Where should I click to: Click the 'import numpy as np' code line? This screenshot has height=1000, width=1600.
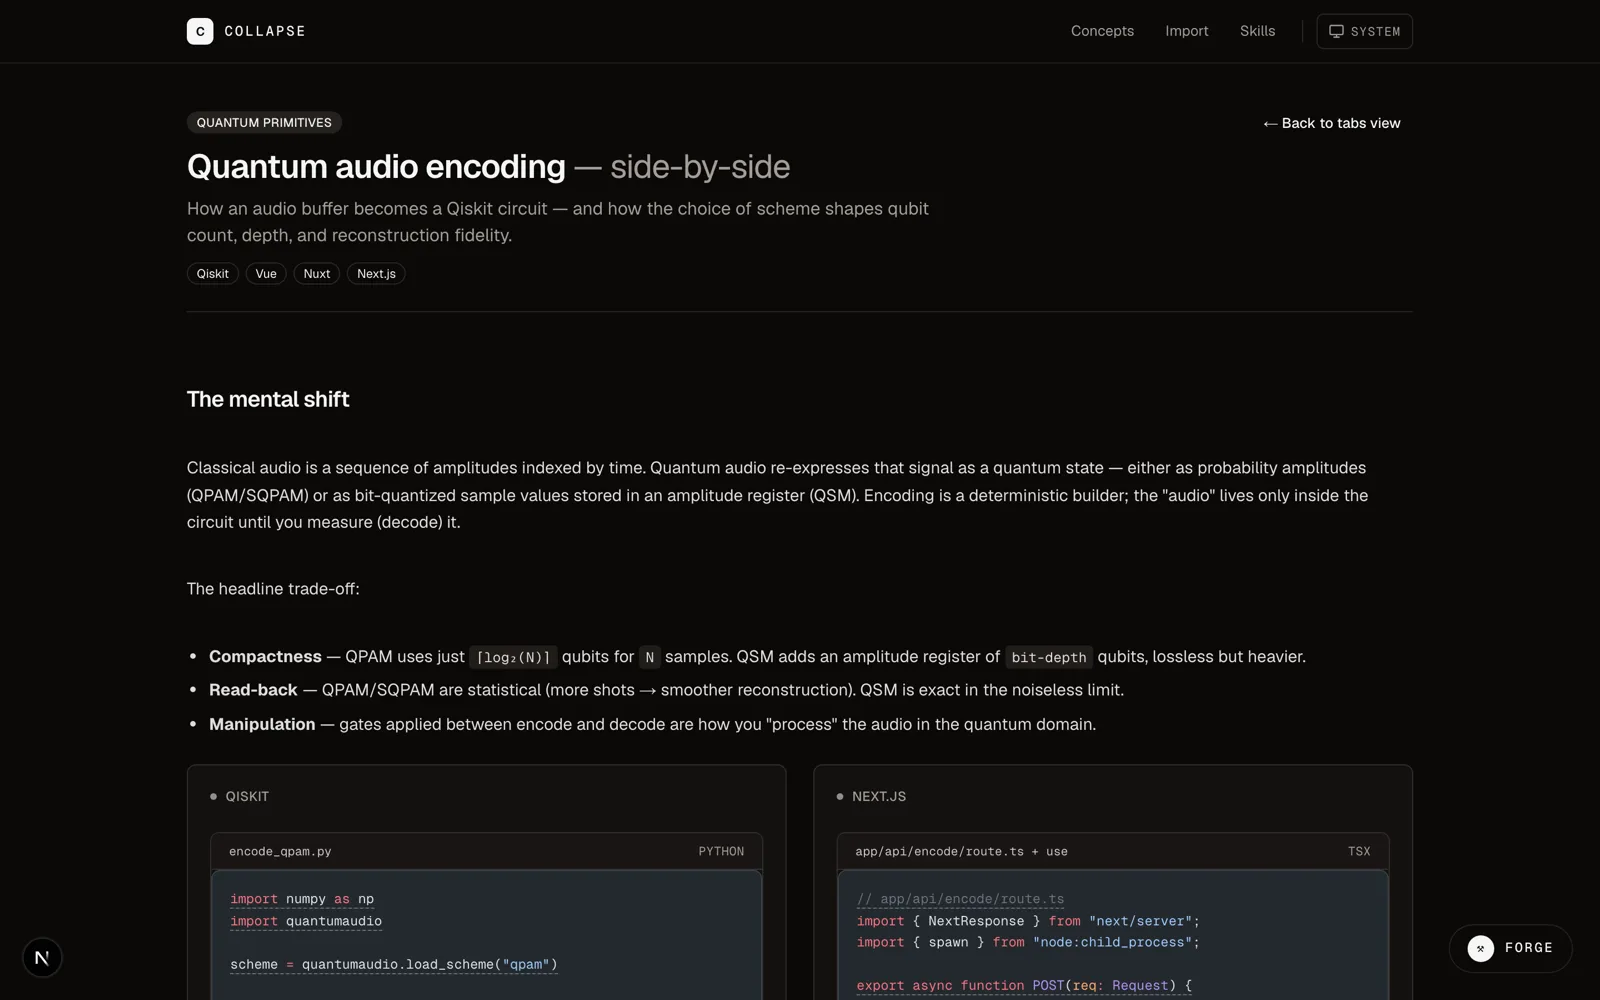click(x=302, y=899)
